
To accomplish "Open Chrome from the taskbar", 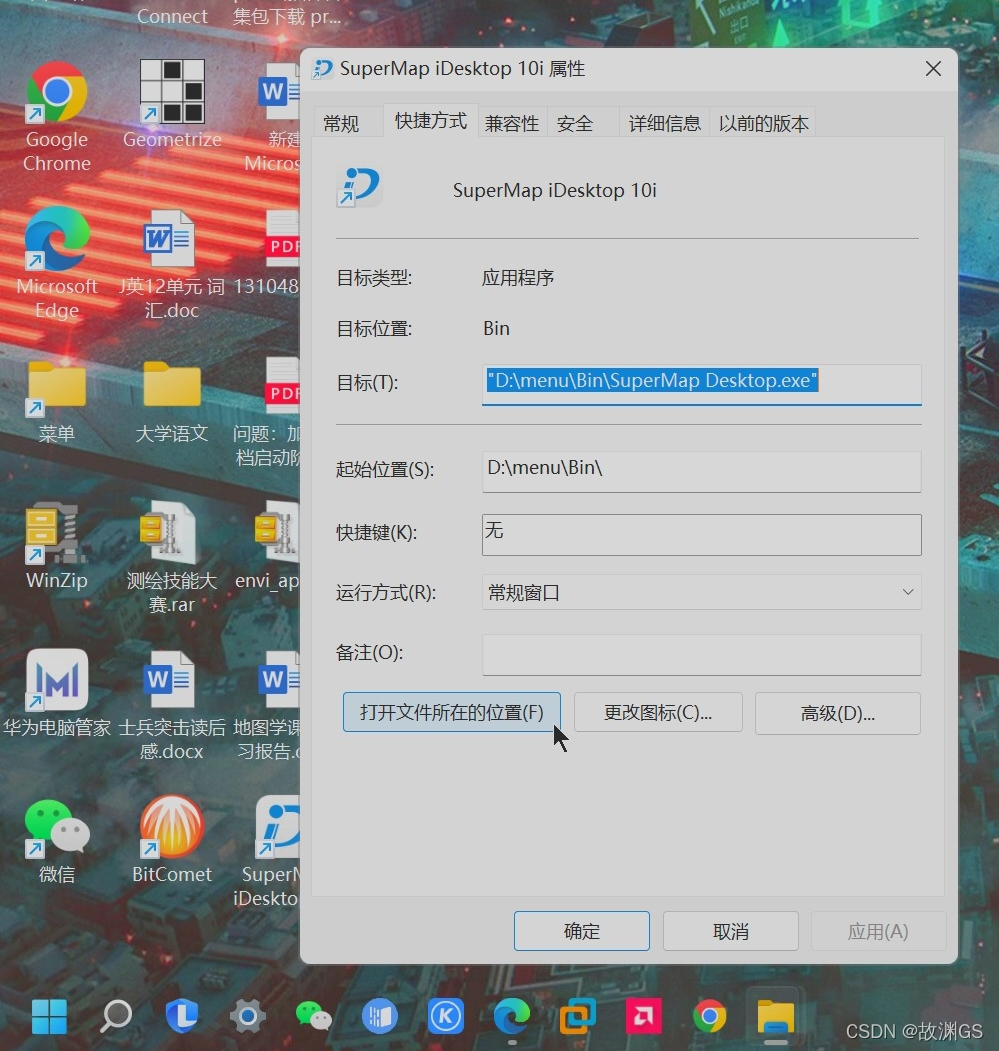I will [709, 1017].
